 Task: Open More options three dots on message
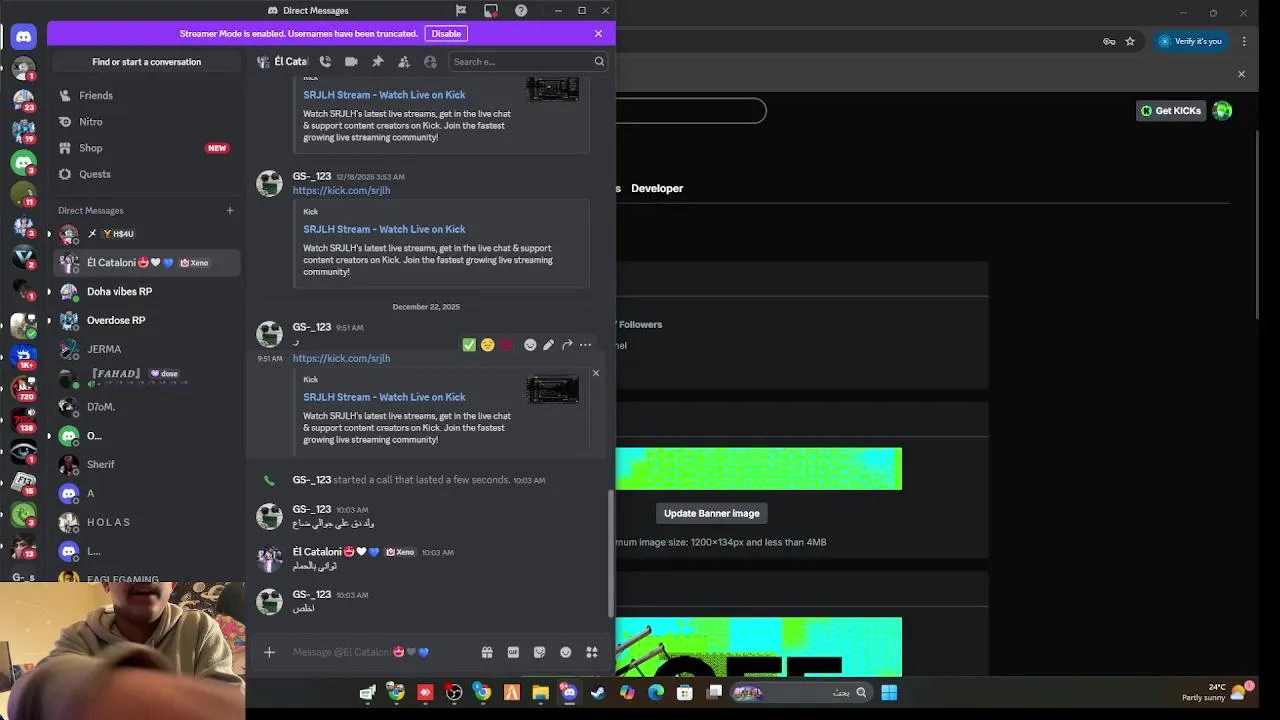pyautogui.click(x=586, y=345)
